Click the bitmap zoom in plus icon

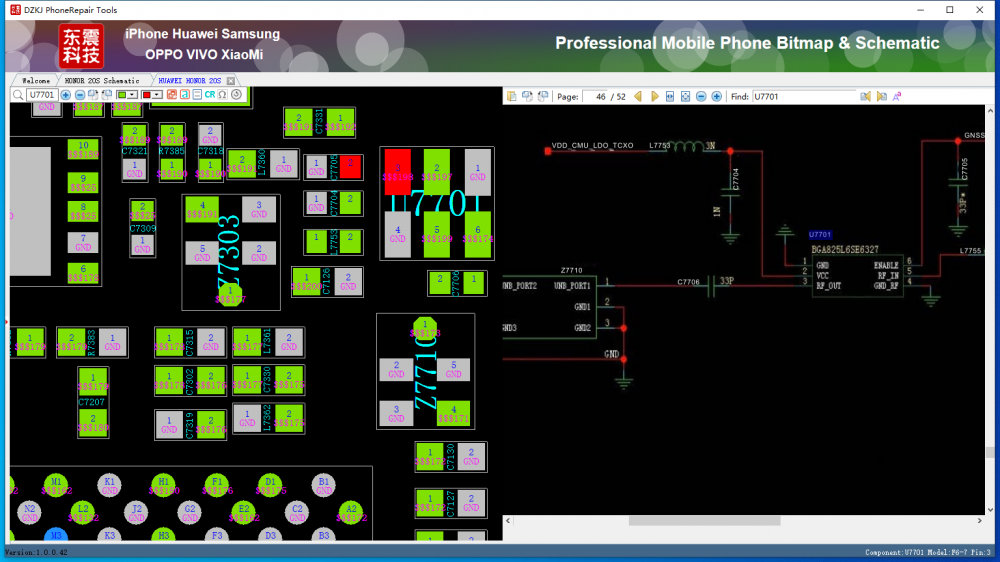click(x=66, y=95)
